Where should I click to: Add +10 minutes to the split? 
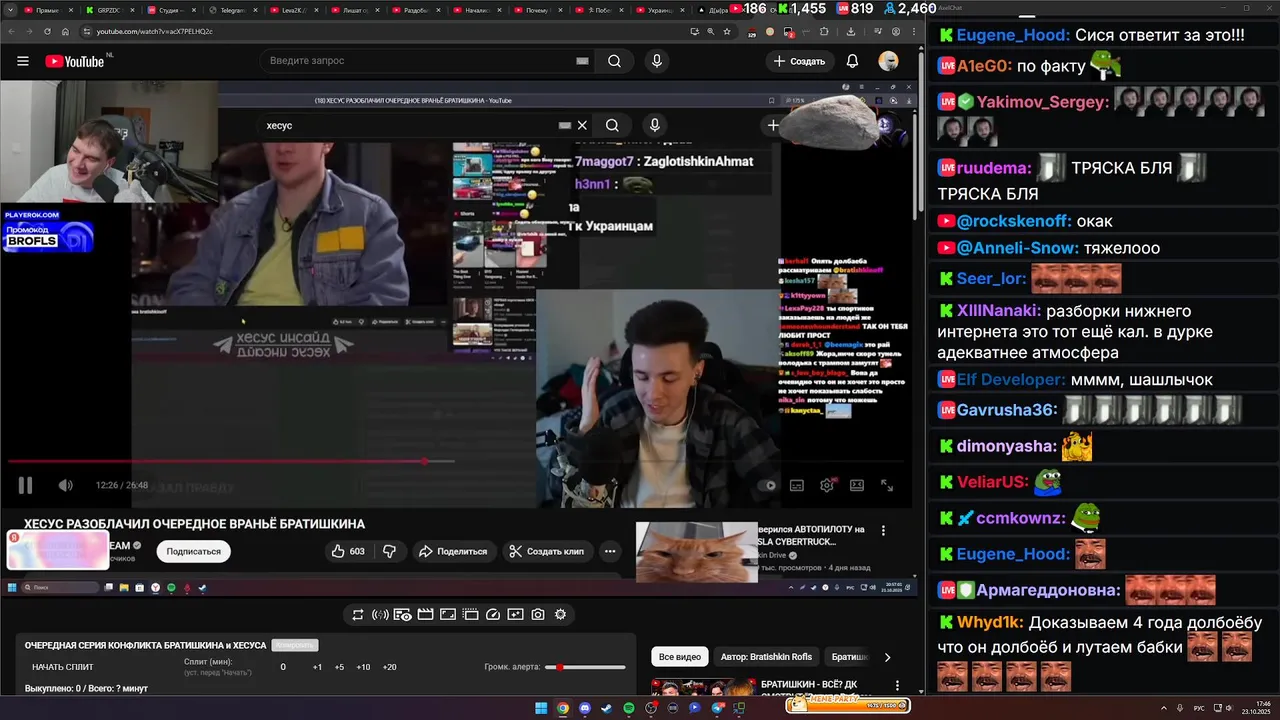click(363, 667)
